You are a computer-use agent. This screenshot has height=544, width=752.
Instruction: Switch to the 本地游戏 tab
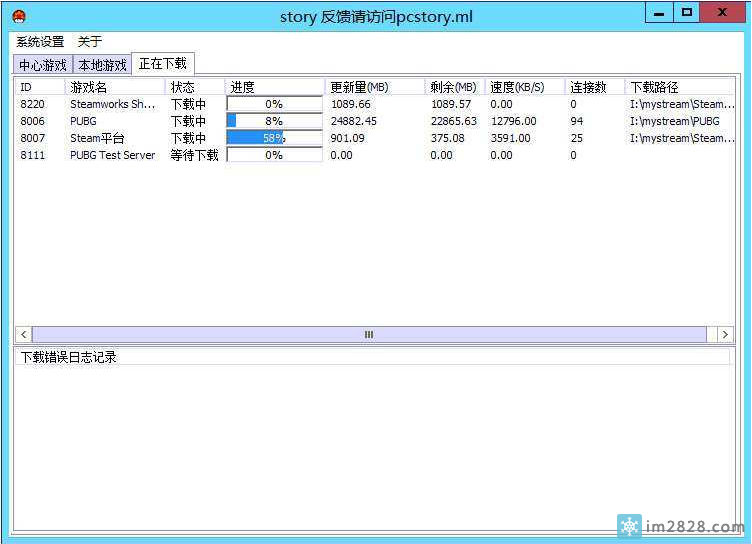[103, 65]
